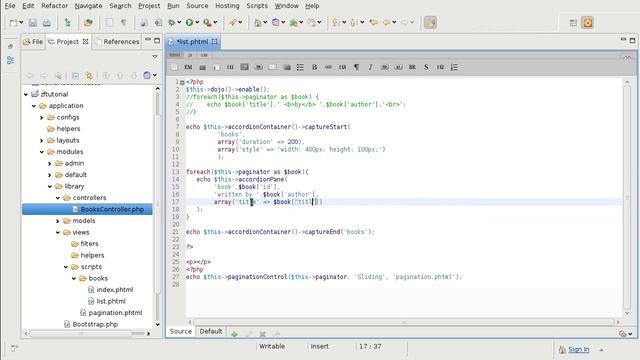640x360 pixels.
Task: Toggle Link with Editor in Project view
Action: pyautogui.click(x=89, y=76)
